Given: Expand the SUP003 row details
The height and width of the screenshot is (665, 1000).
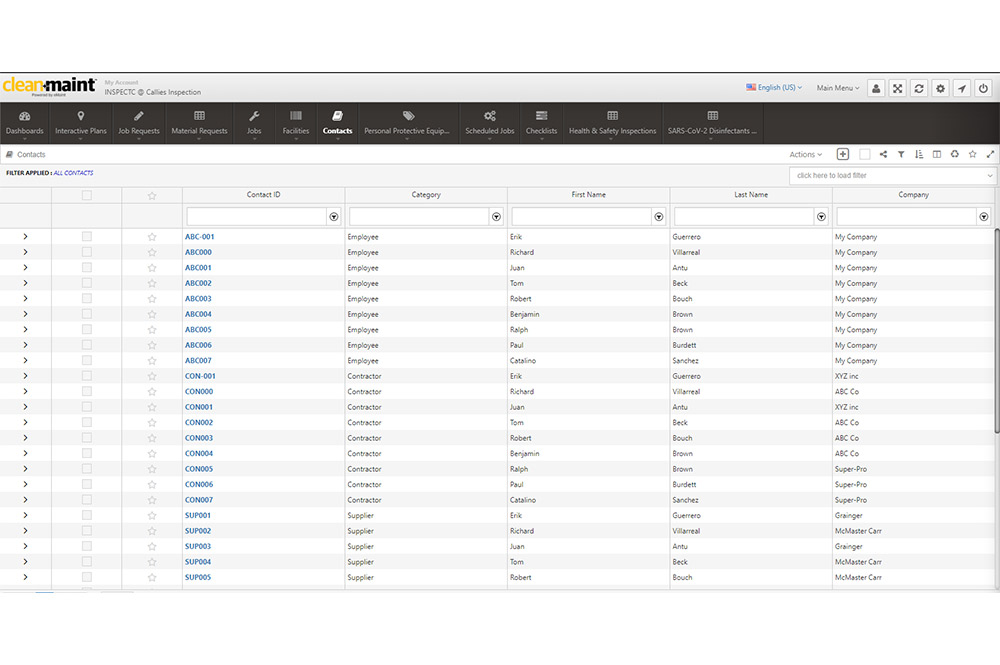Looking at the screenshot, I should pos(25,546).
